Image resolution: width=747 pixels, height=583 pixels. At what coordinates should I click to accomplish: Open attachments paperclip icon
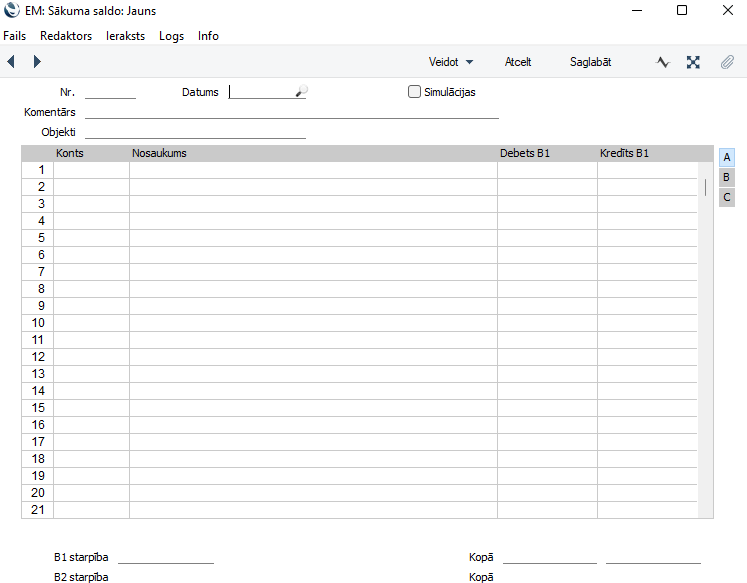coord(727,62)
